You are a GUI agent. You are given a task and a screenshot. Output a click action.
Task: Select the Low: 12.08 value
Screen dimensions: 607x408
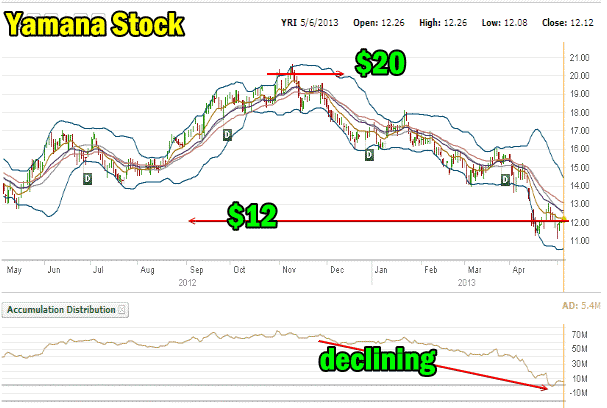pyautogui.click(x=504, y=23)
